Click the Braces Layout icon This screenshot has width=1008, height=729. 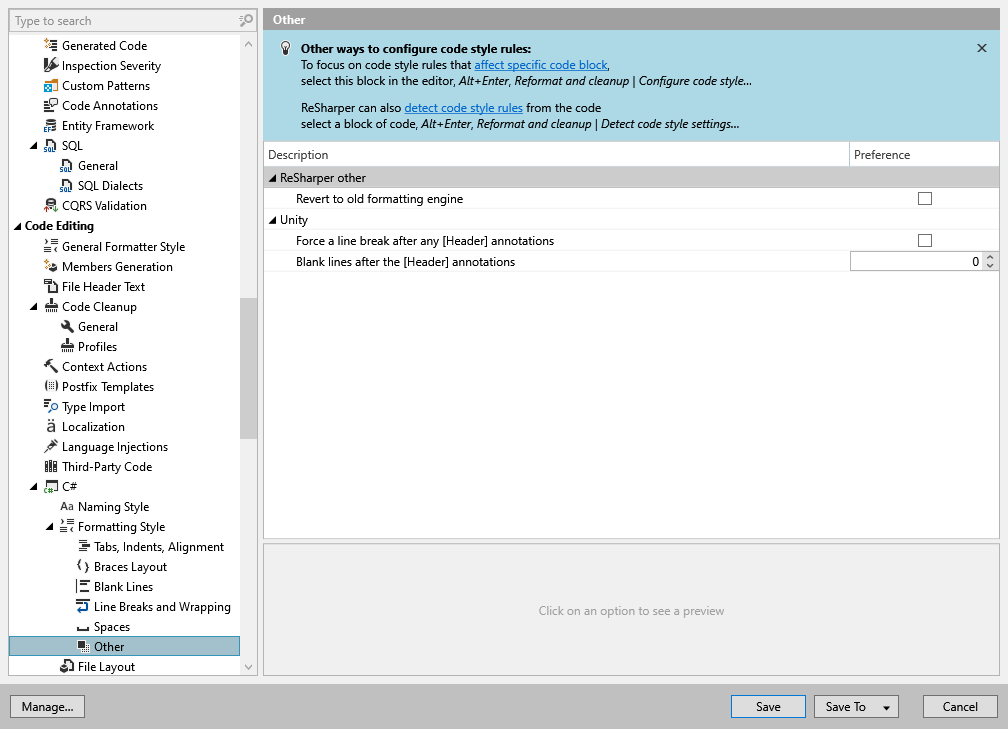point(83,566)
